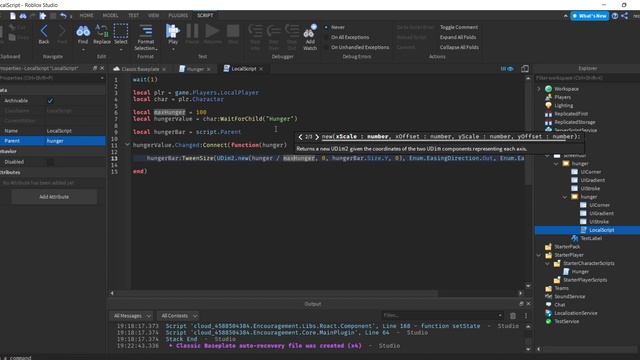
Task: Open the PLUGINS ribbon tab
Action: [x=178, y=15]
